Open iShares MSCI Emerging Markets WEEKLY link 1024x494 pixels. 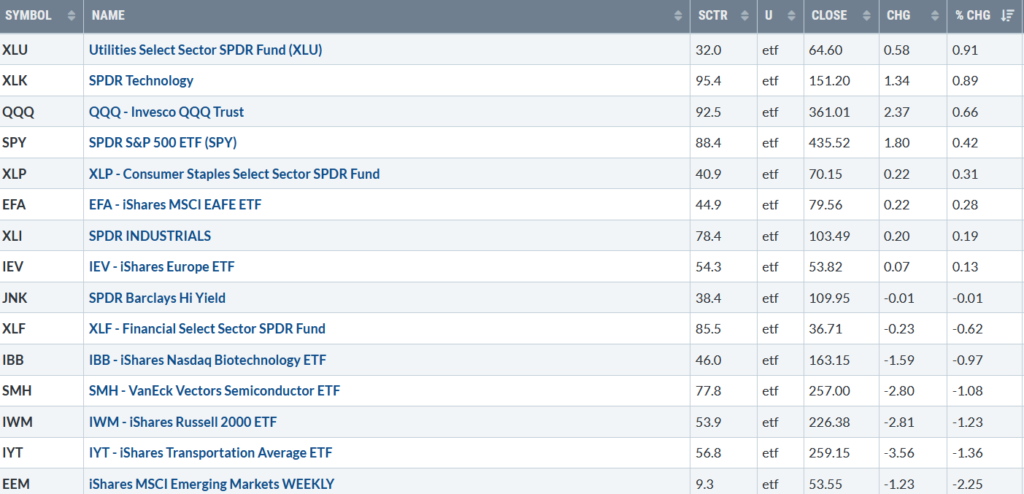point(212,484)
